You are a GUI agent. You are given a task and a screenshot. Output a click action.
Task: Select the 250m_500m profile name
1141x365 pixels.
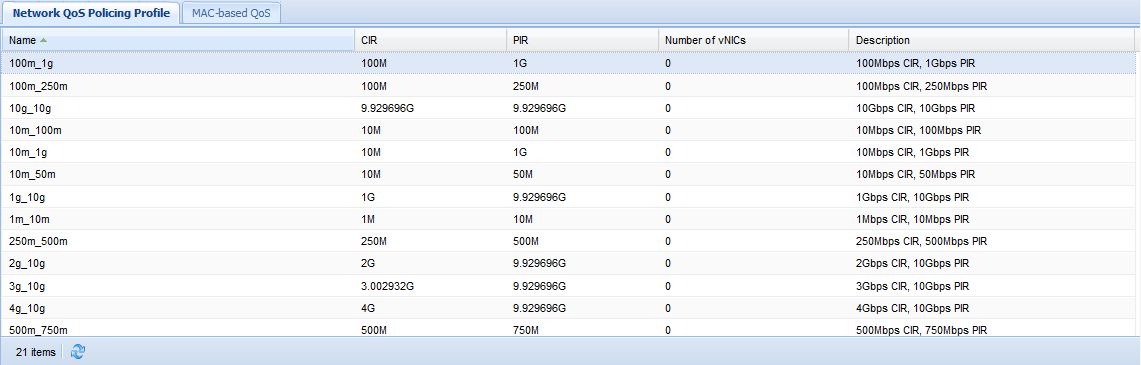pyautogui.click(x=39, y=241)
